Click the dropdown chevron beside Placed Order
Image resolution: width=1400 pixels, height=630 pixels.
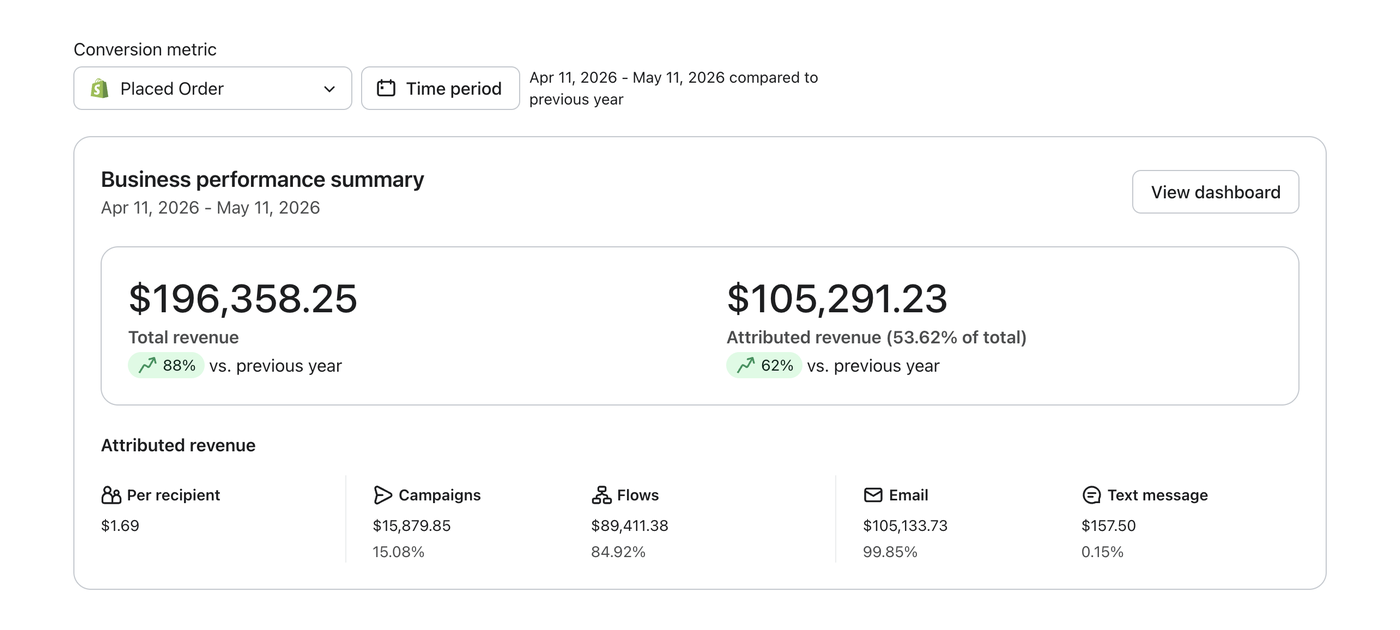click(329, 89)
